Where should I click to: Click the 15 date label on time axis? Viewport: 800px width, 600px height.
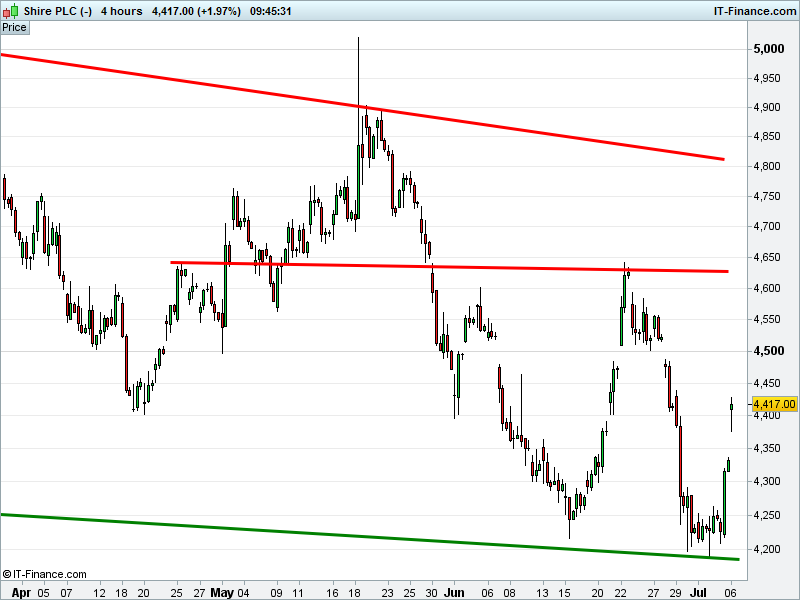564,593
